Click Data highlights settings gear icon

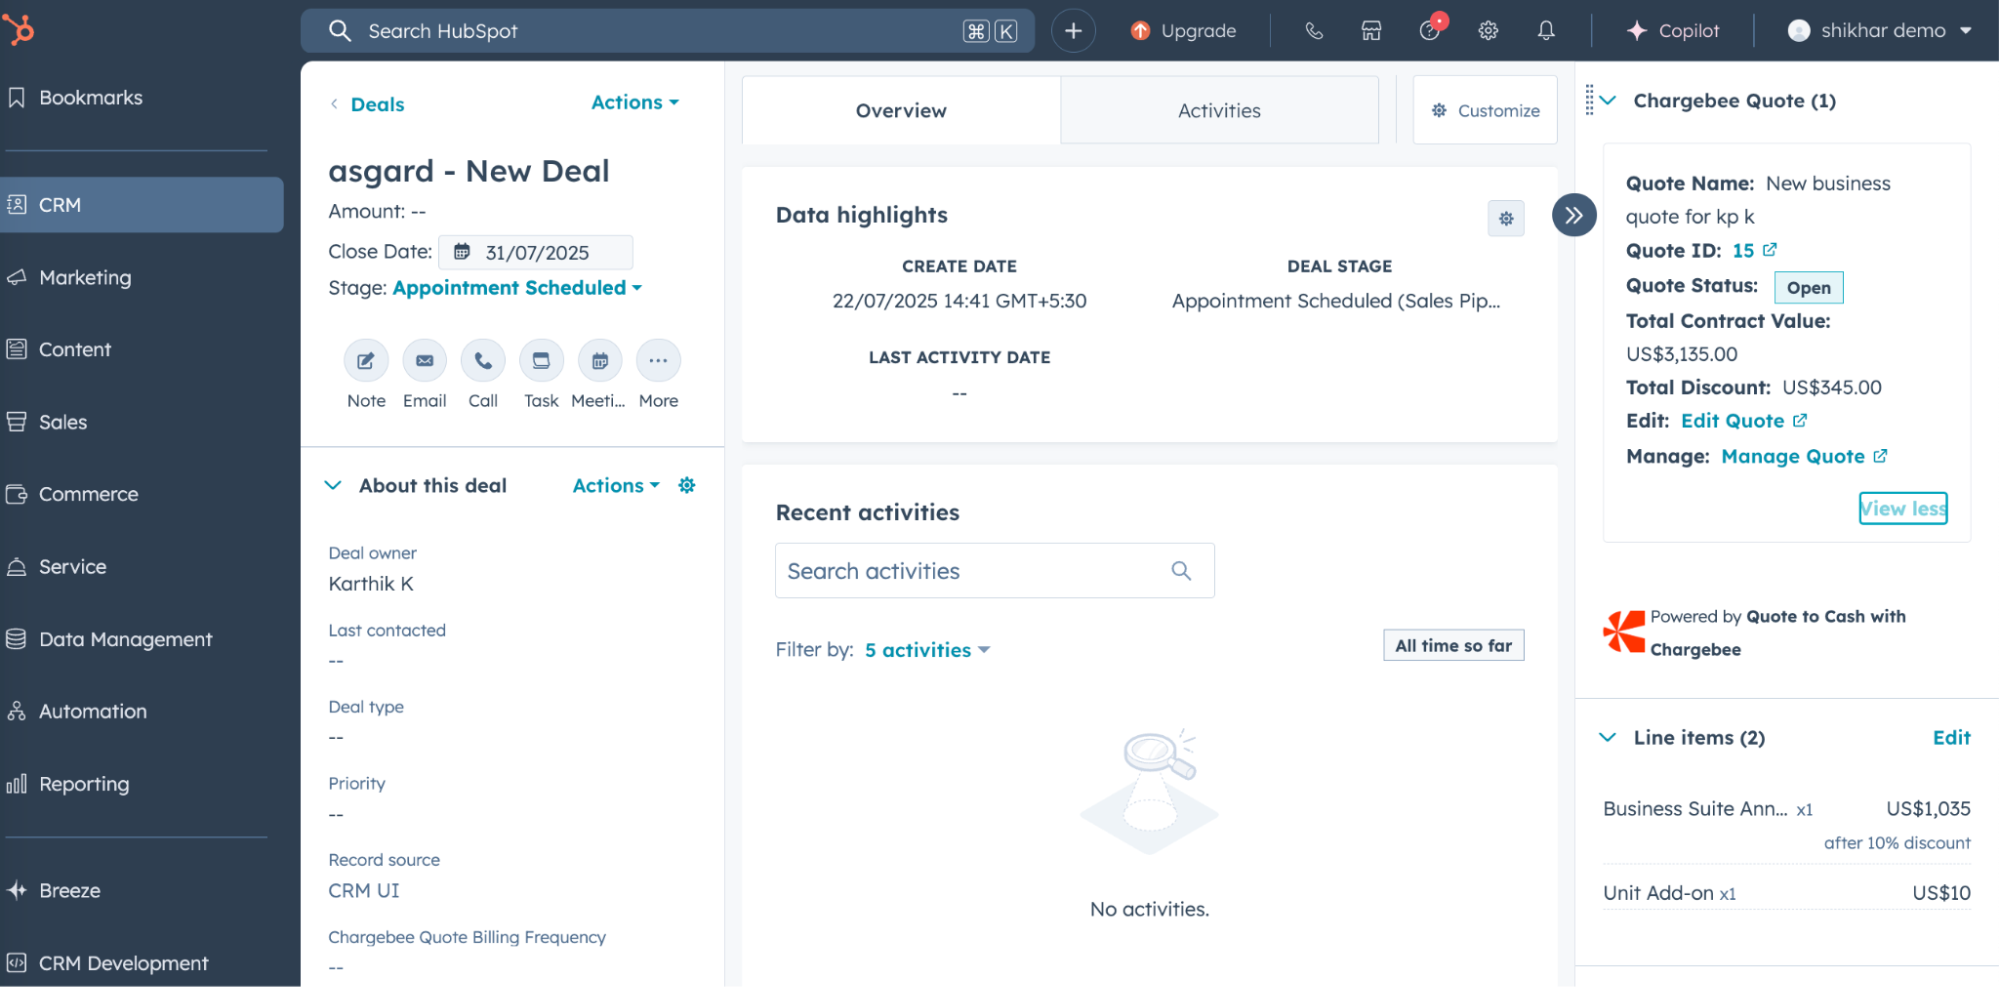(x=1505, y=219)
